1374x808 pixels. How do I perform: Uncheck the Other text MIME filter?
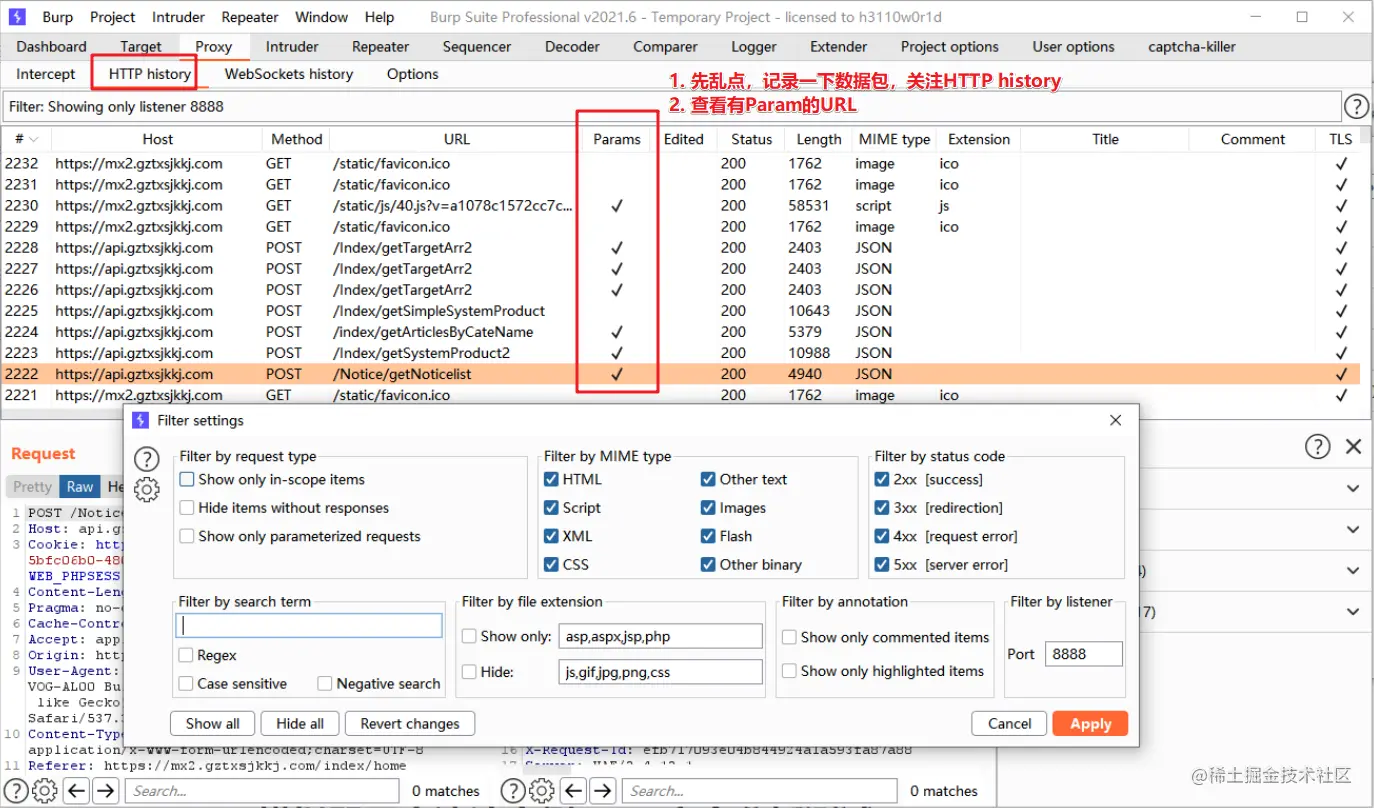708,479
